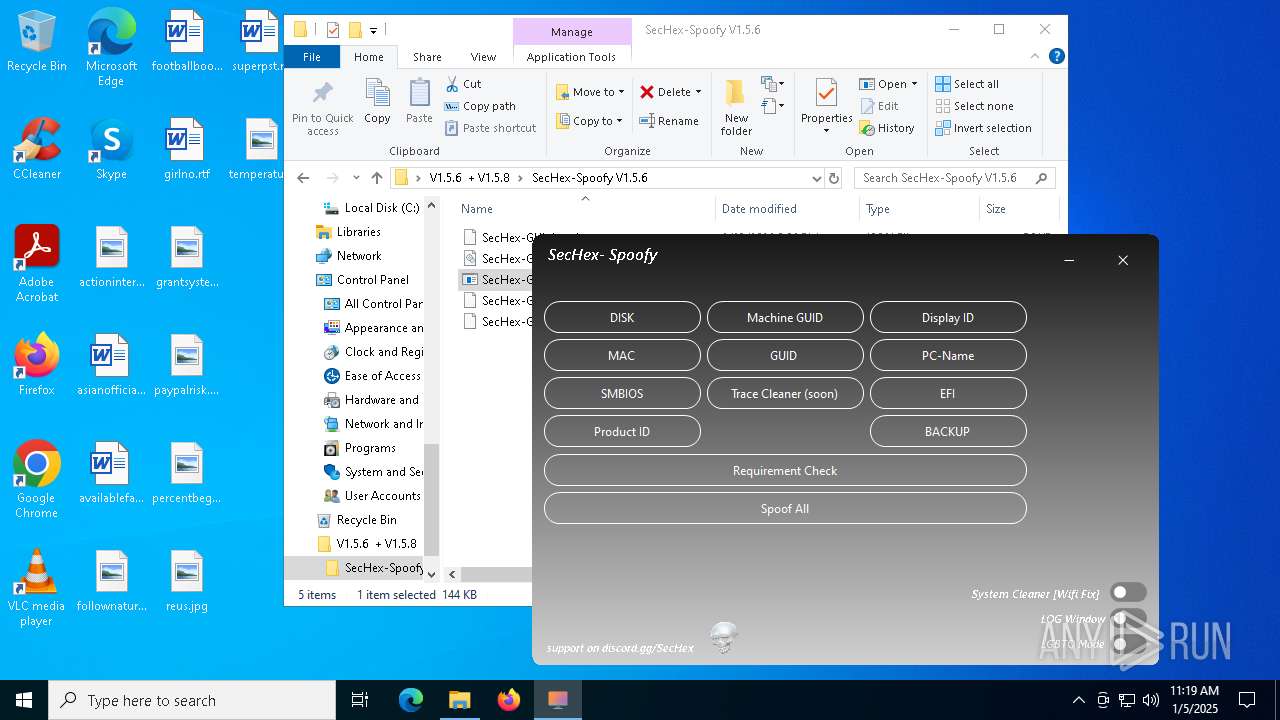Toggle System Cleaner [Wifi Fix] switch

[1128, 593]
